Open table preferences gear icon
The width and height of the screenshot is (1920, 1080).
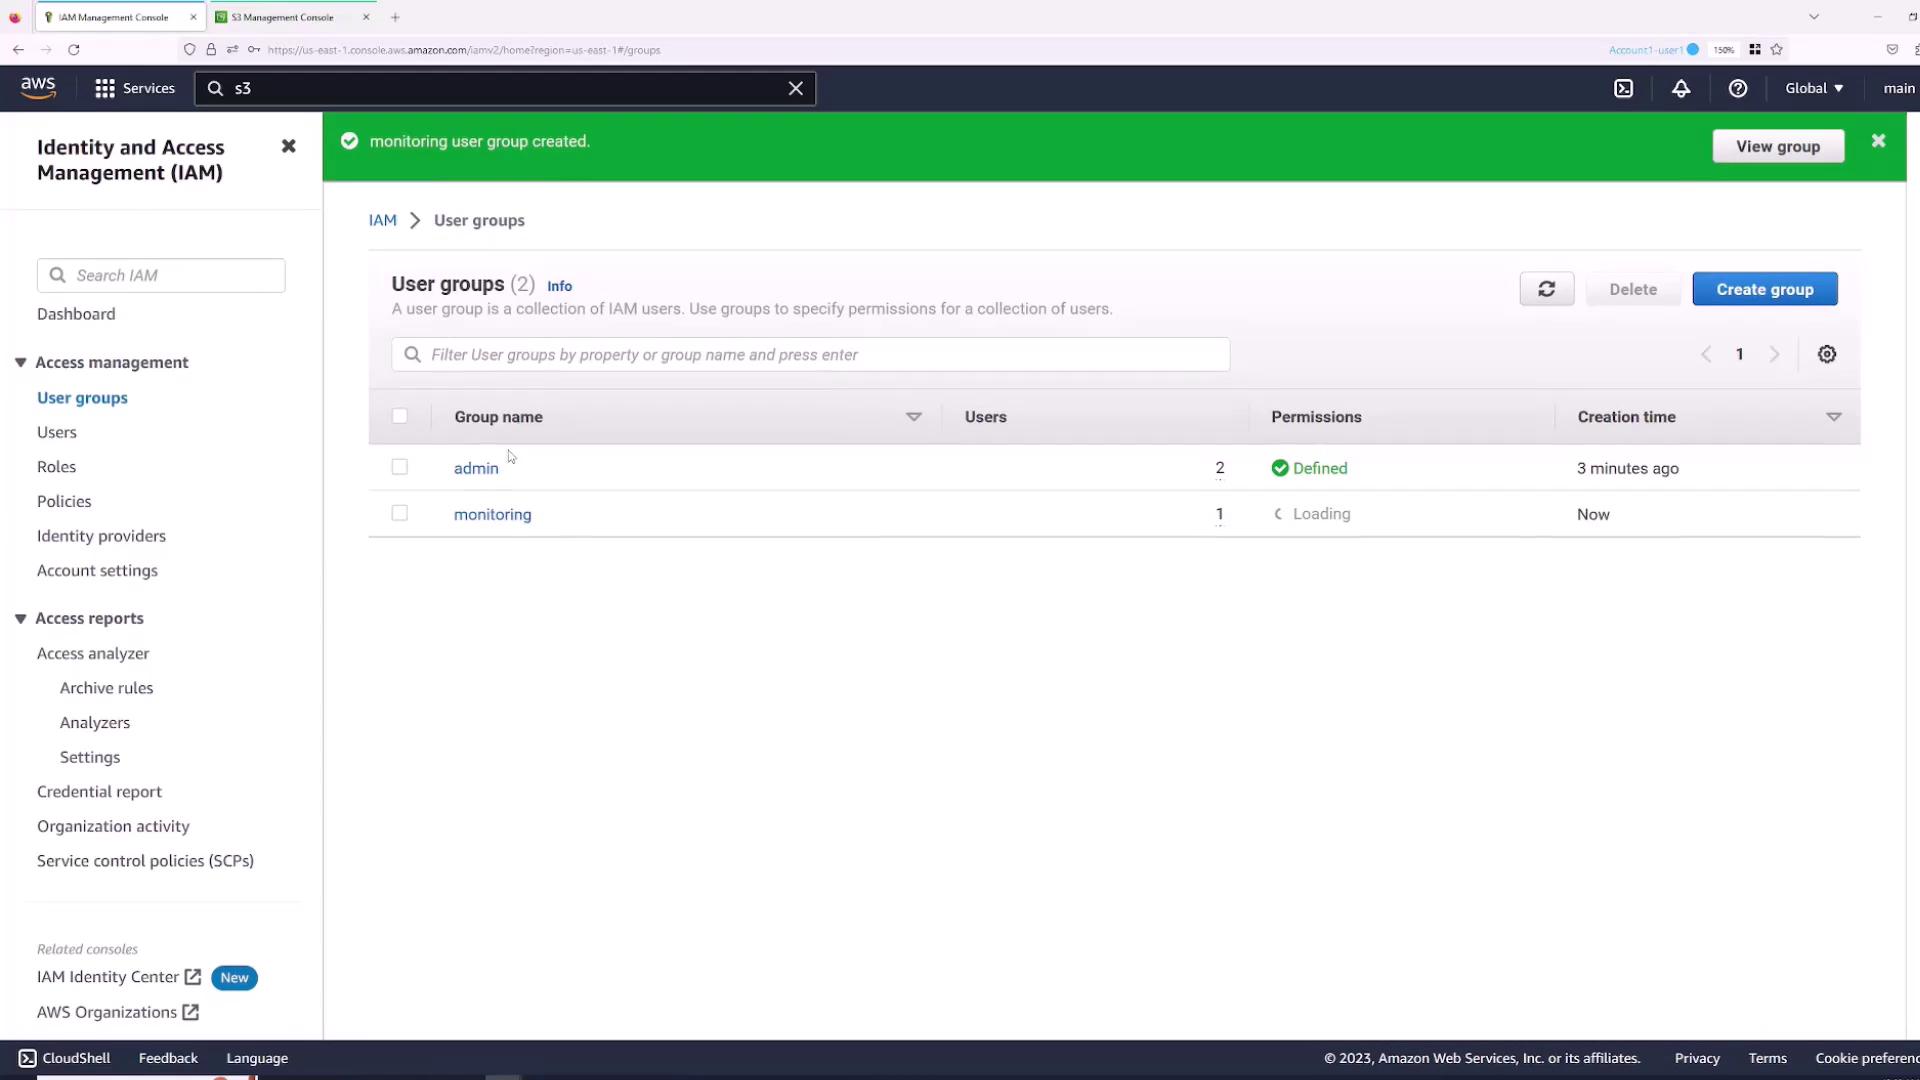1826,354
